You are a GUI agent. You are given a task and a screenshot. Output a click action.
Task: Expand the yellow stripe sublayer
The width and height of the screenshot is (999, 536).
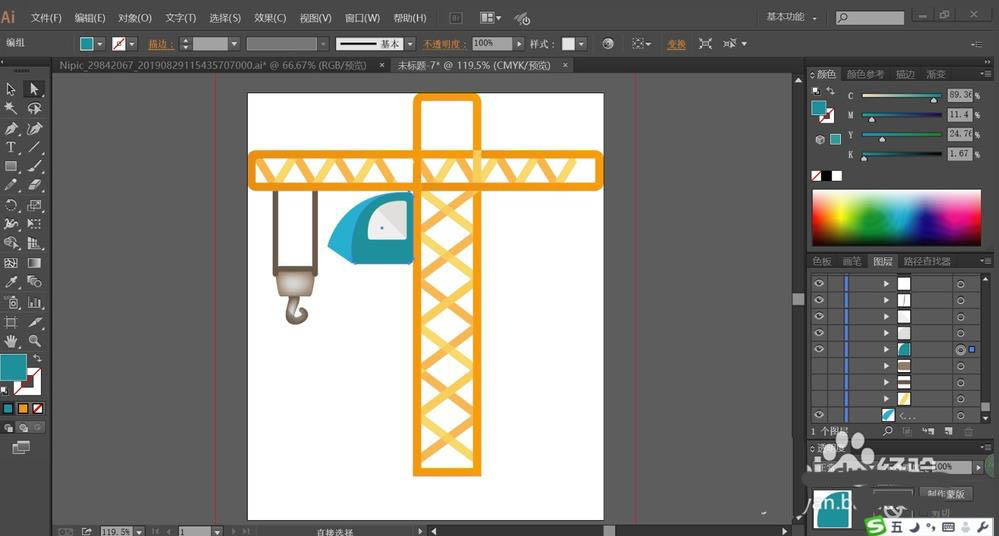(x=886, y=399)
